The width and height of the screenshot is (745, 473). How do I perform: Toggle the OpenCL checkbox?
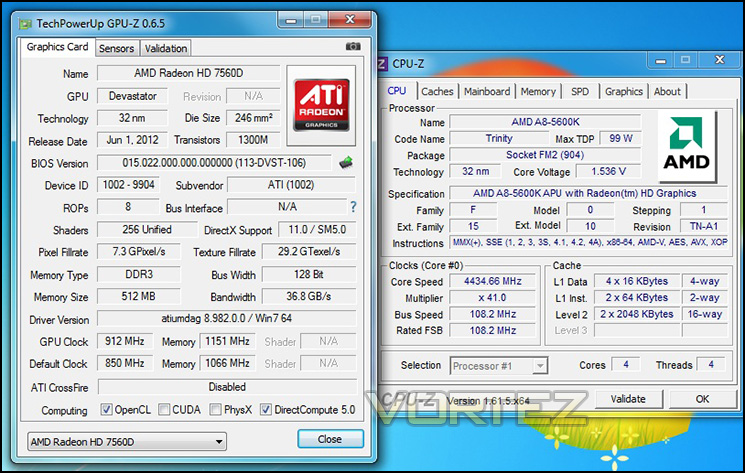point(106,409)
